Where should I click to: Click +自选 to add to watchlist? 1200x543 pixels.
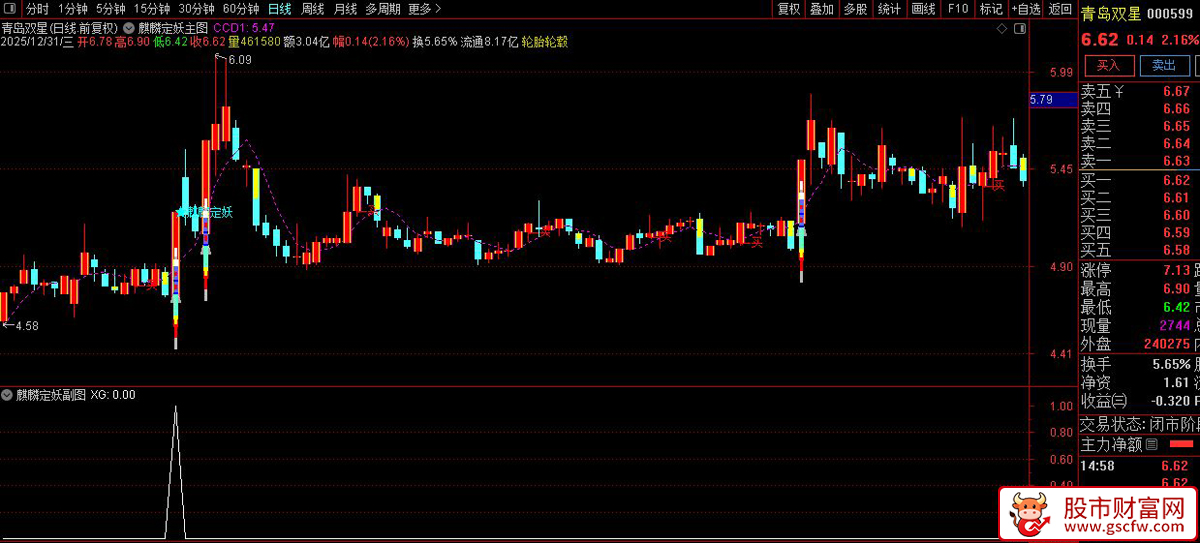(1025, 9)
